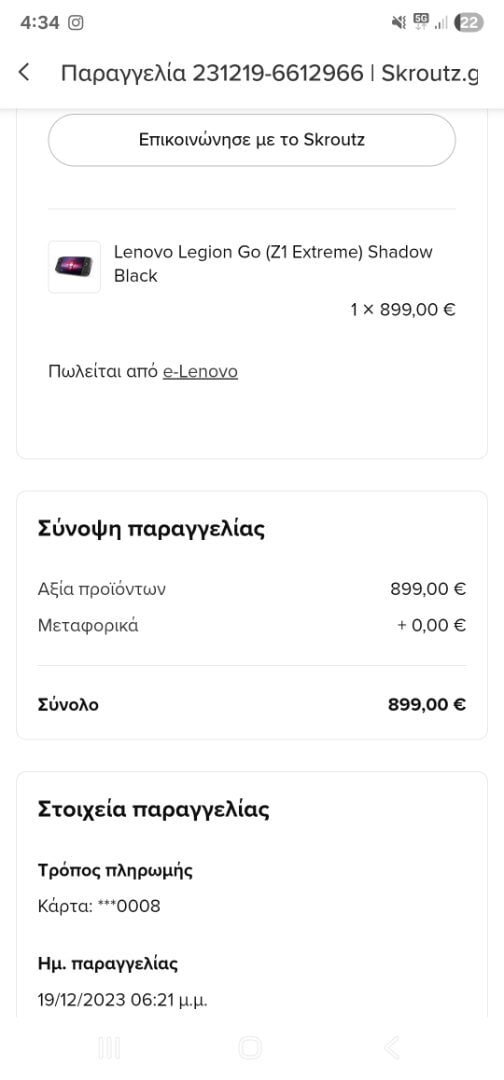Screen dimensions: 504x1080
Task: Tap the back arrow in the header
Action: click(x=24, y=72)
